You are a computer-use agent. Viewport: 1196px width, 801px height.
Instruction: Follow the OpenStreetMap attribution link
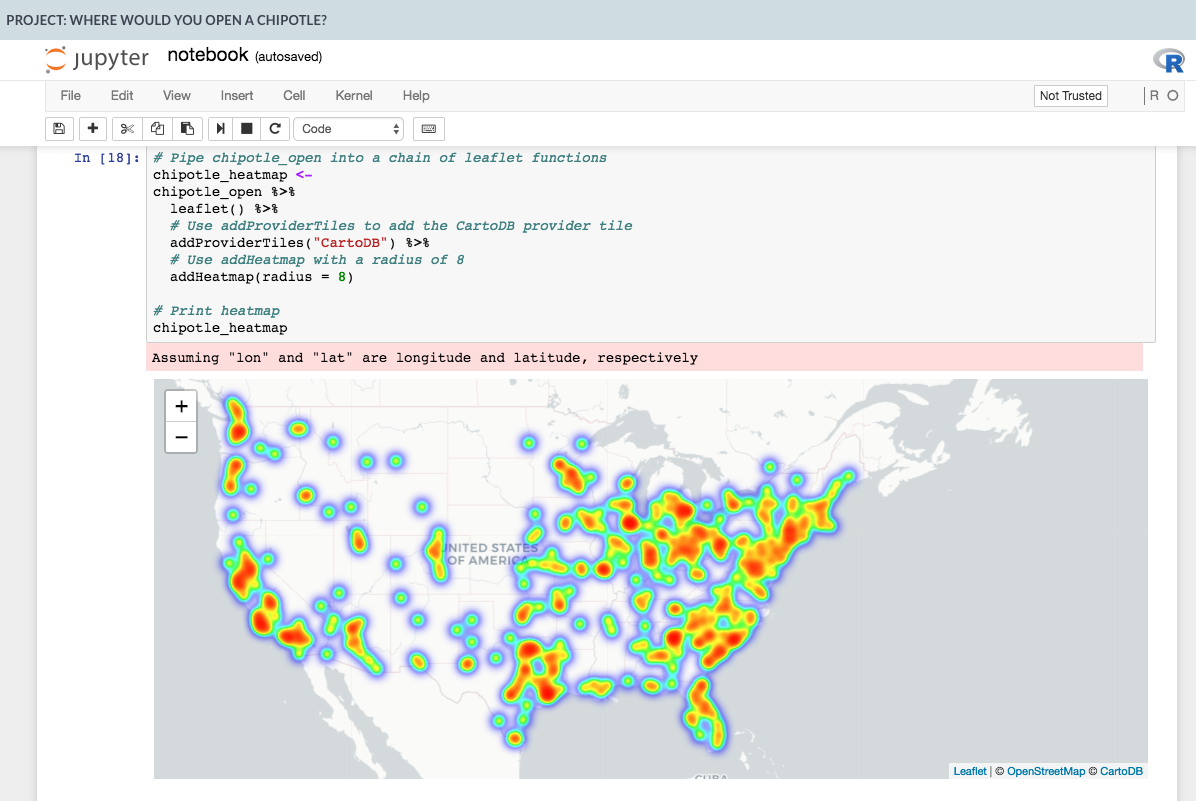1046,771
